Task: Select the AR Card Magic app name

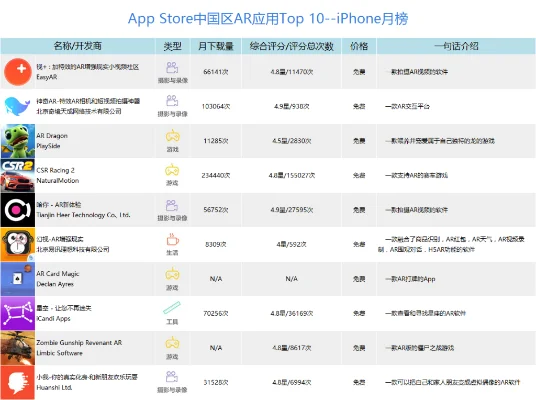Action: click(x=58, y=274)
